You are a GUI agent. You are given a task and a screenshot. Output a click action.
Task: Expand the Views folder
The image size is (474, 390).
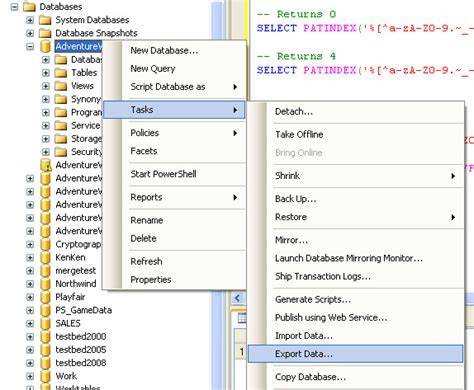(x=46, y=86)
